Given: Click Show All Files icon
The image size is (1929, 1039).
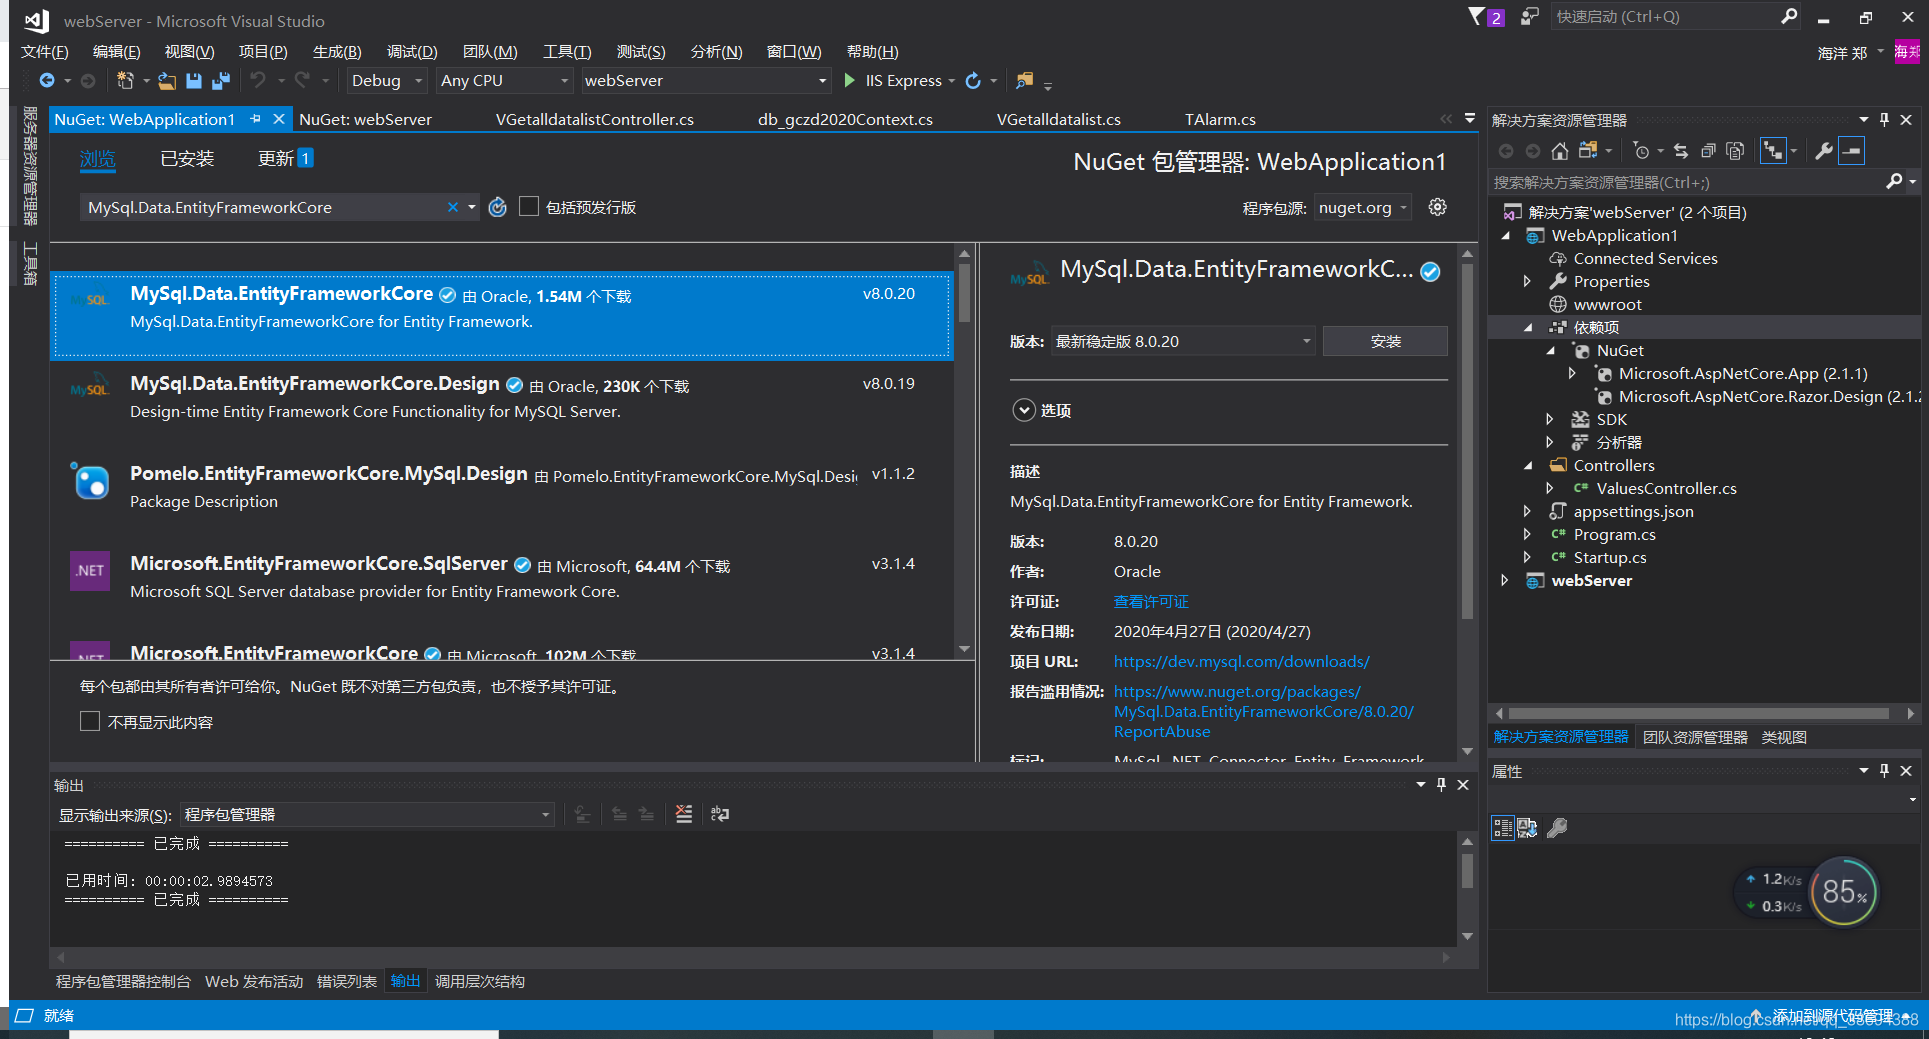Looking at the screenshot, I should [1735, 151].
